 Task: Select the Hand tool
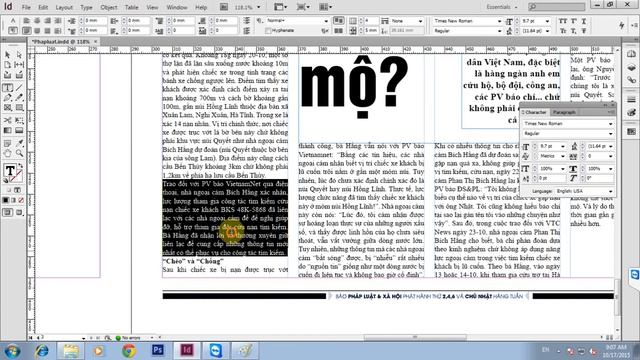8,153
